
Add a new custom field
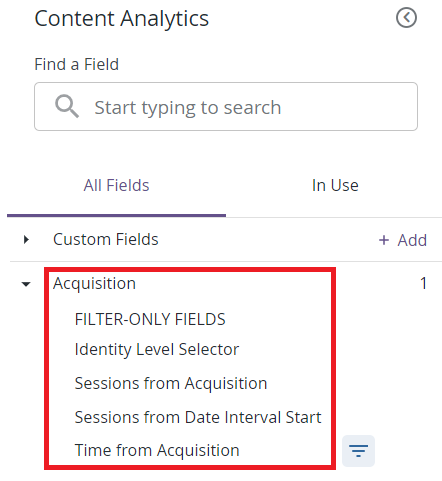click(x=403, y=240)
